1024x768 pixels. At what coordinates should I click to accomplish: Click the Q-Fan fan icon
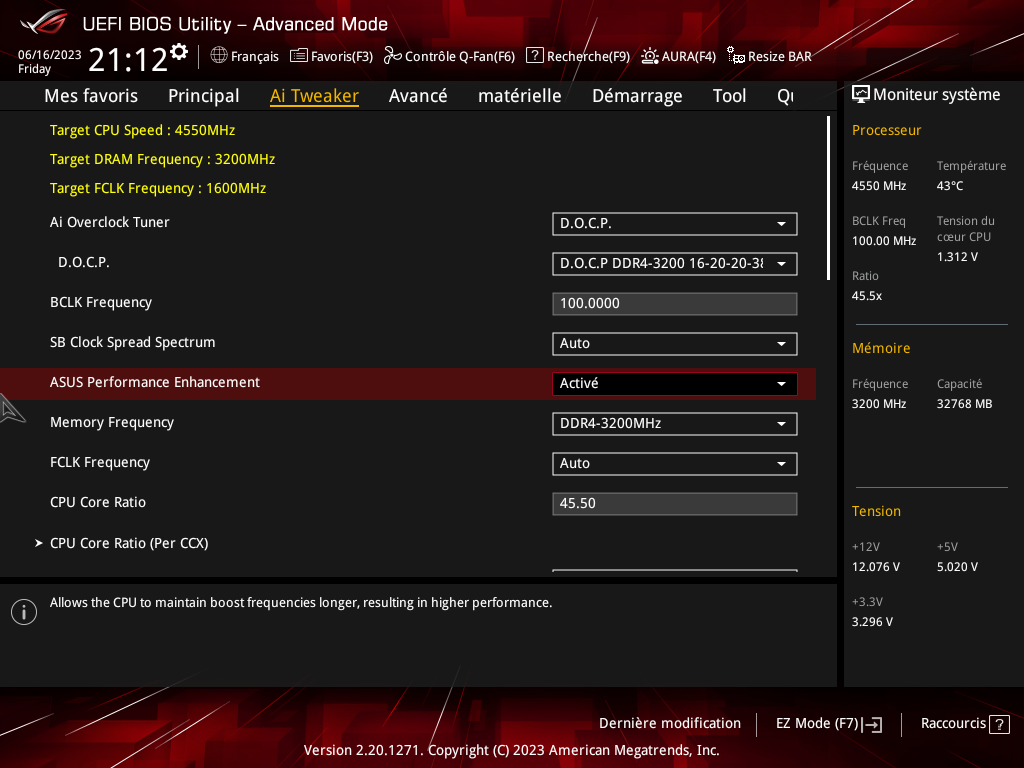pos(392,56)
